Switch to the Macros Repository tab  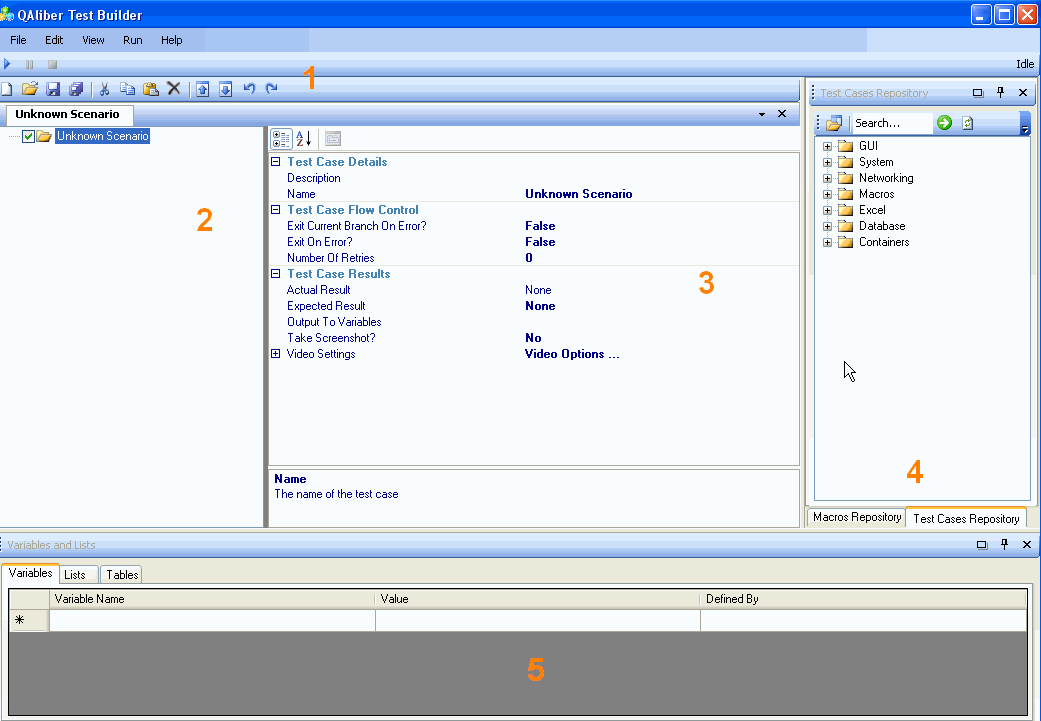point(856,518)
